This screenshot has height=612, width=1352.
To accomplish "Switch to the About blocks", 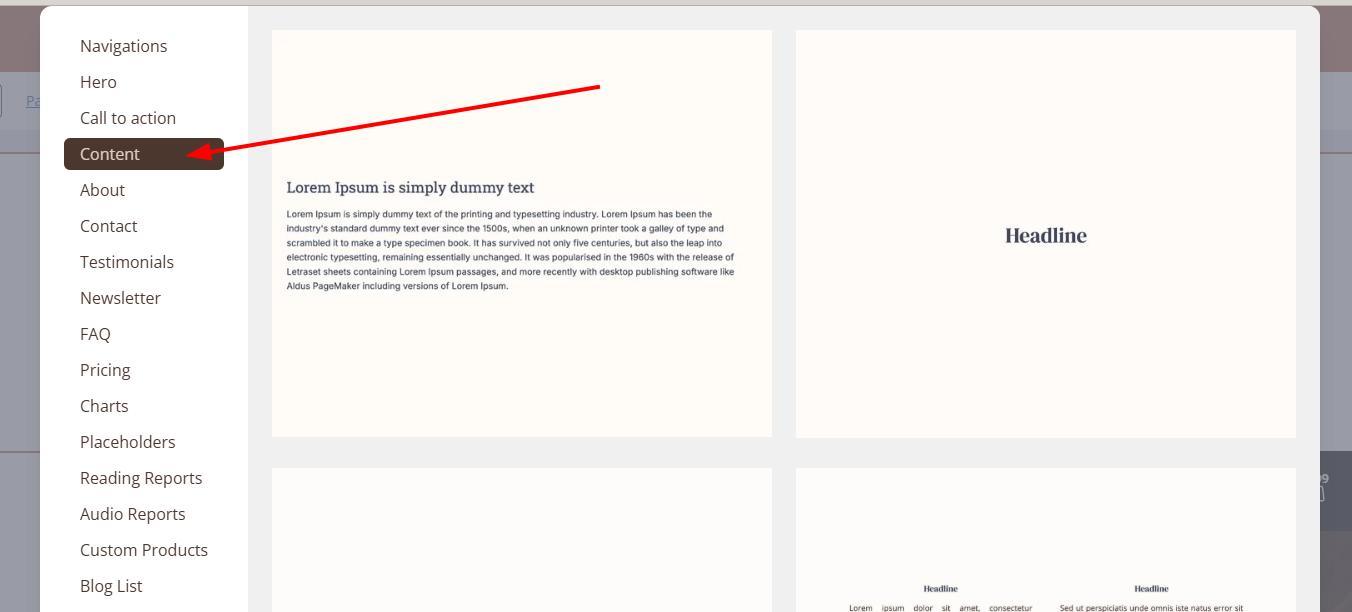I will [x=102, y=190].
